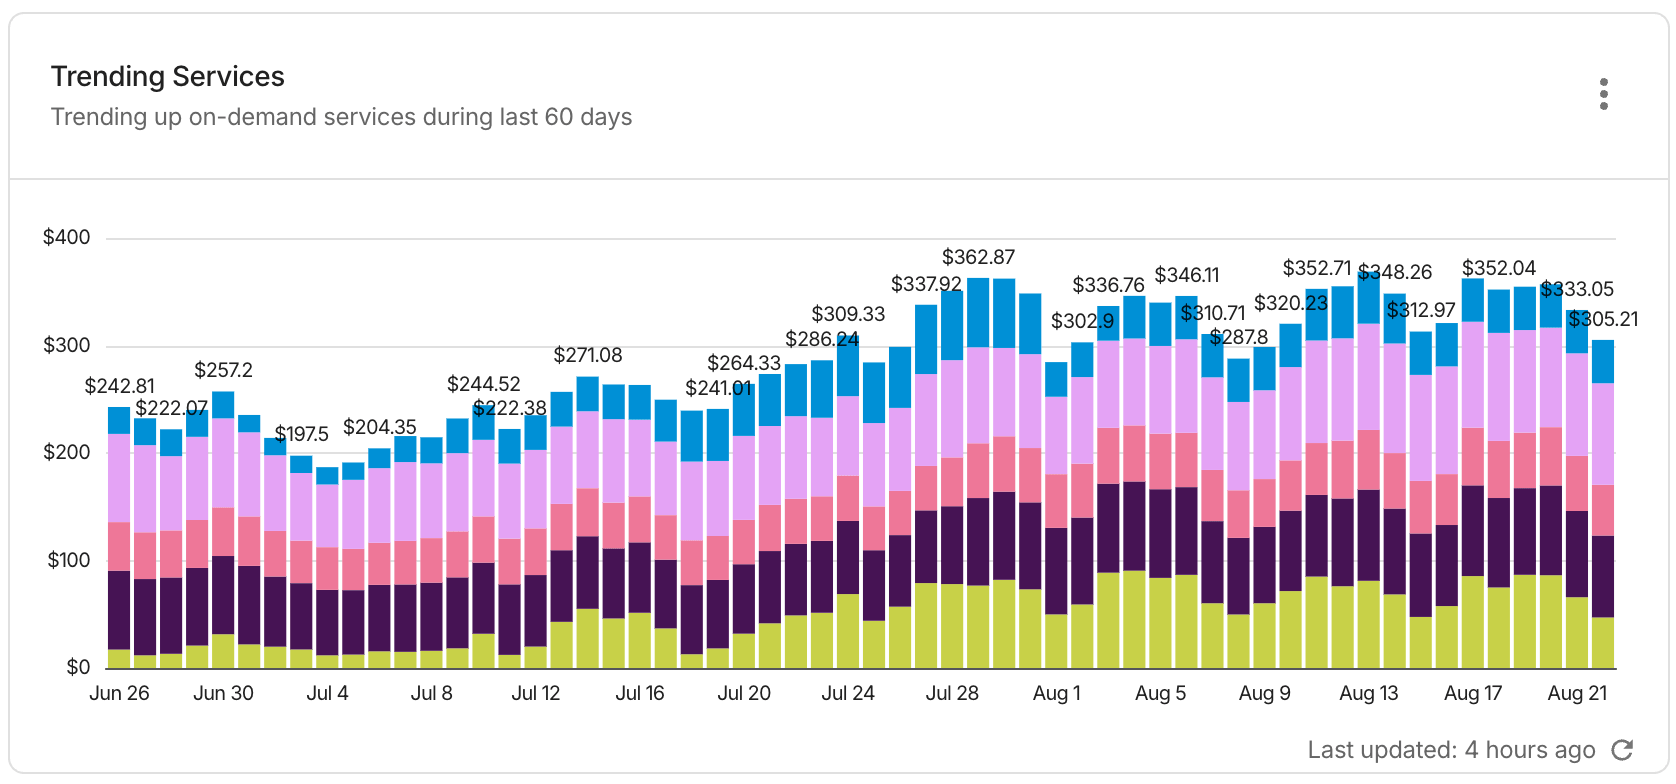The width and height of the screenshot is (1676, 784).
Task: Click the Jul 20 x-axis label
Action: [x=744, y=693]
